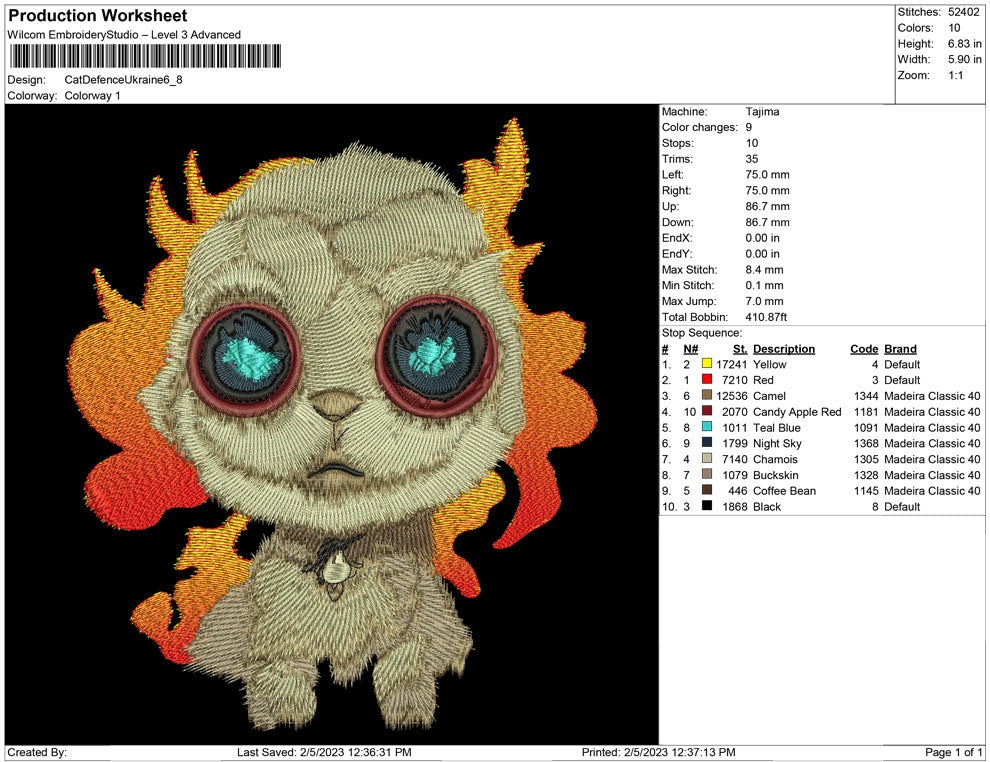This screenshot has width=990, height=762.
Task: Click the 'Stop Sequence:' label
Action: [702, 333]
